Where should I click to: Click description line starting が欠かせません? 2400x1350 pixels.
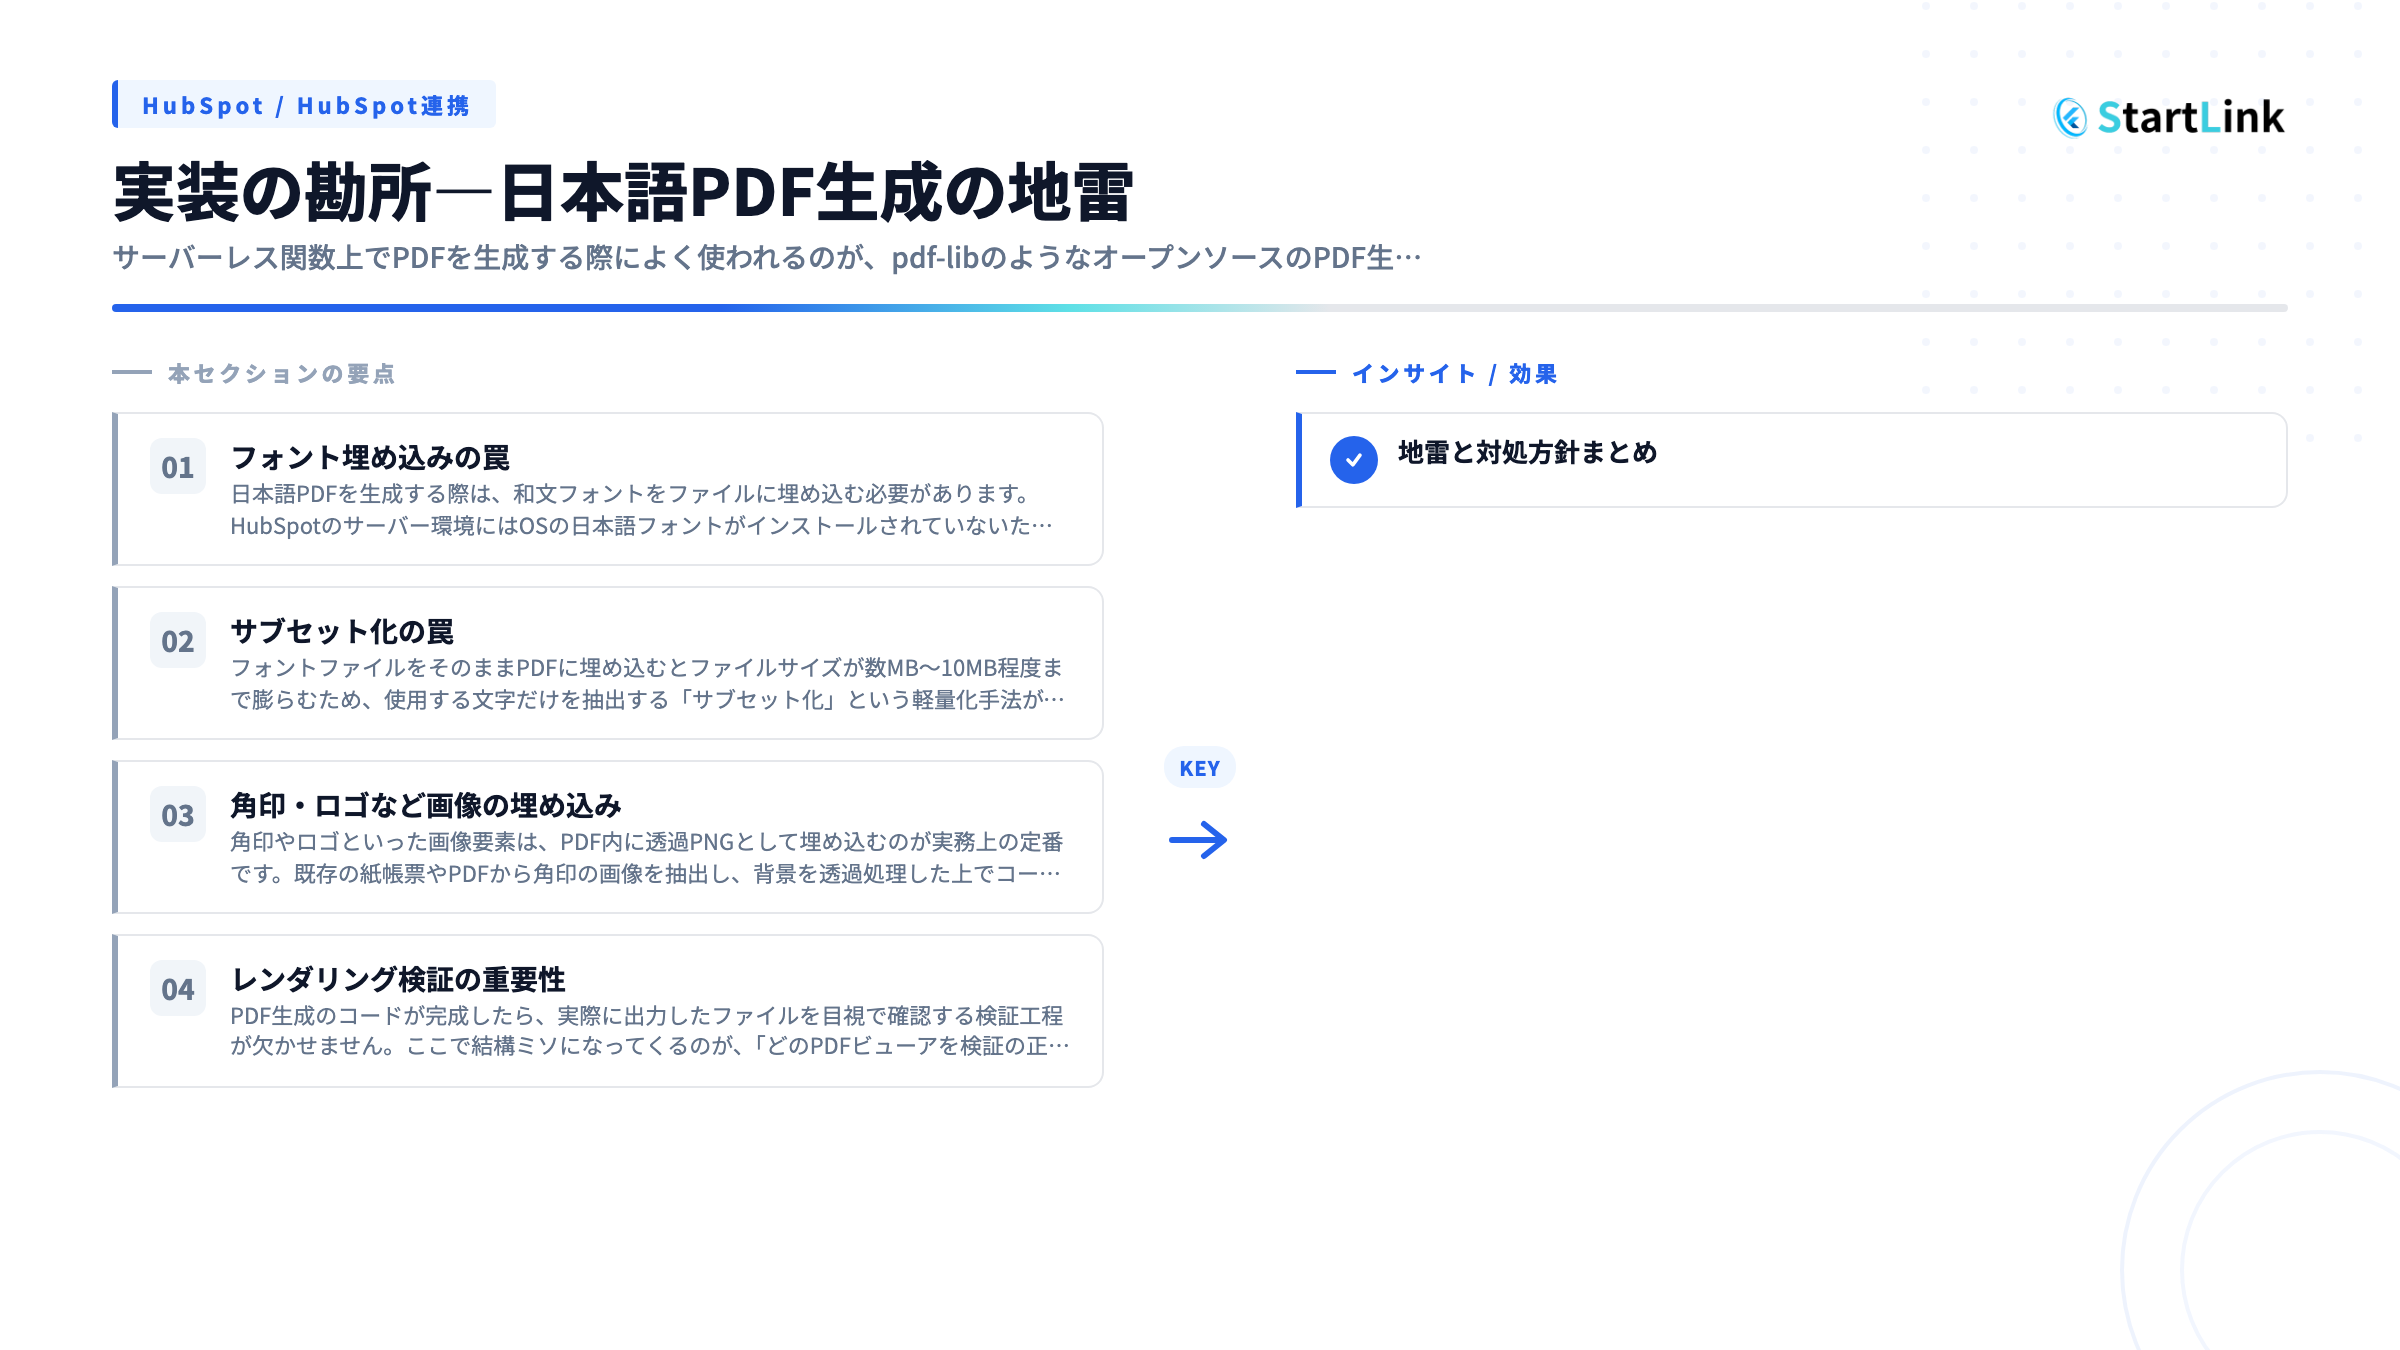point(650,1045)
